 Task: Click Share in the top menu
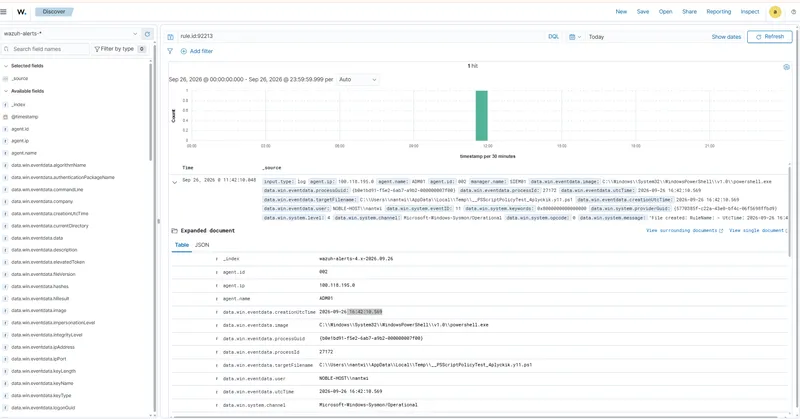[689, 12]
